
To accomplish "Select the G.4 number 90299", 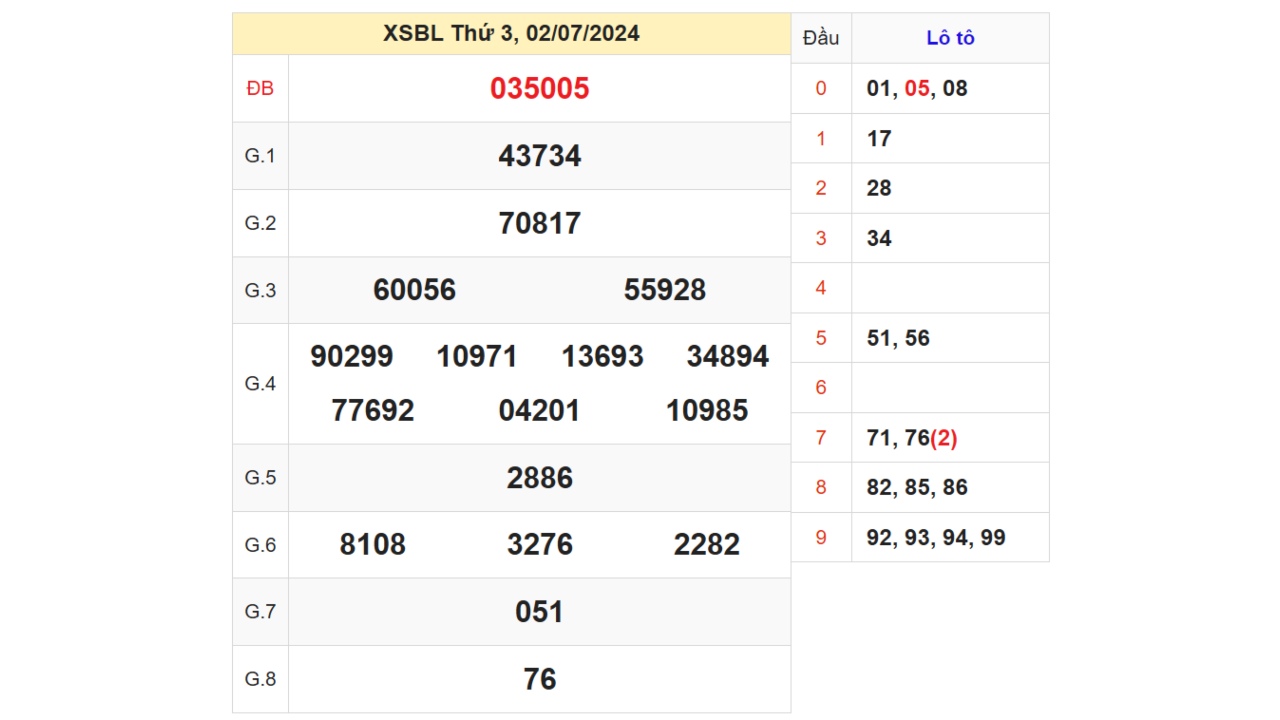I will click(x=352, y=357).
